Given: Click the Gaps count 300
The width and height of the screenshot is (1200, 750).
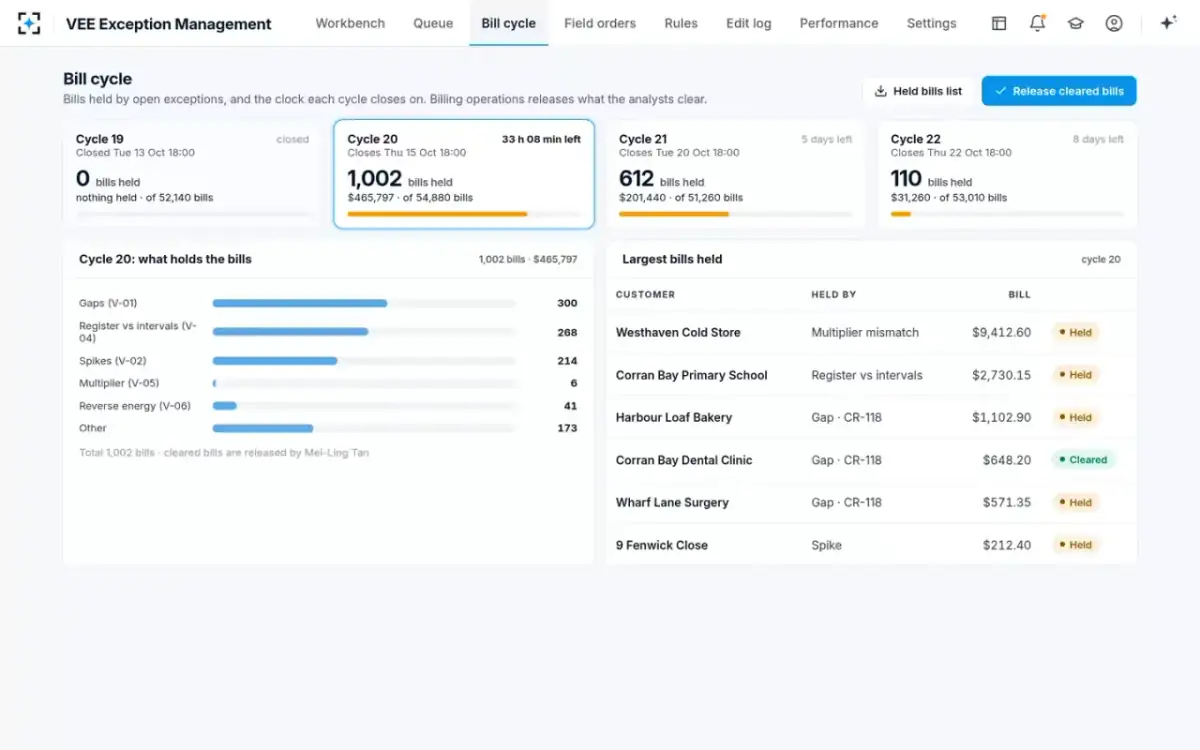Looking at the screenshot, I should point(567,303).
